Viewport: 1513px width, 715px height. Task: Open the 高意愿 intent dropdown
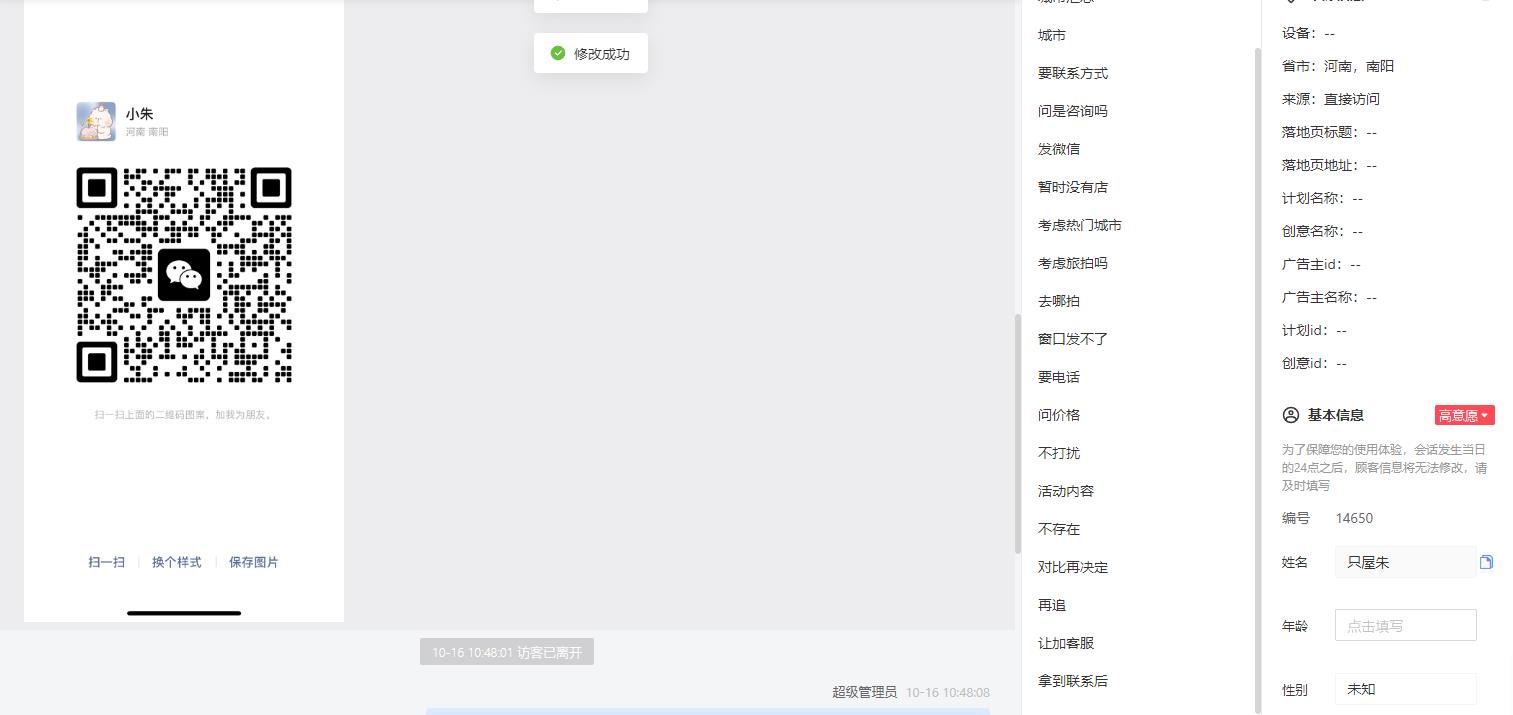point(1464,415)
